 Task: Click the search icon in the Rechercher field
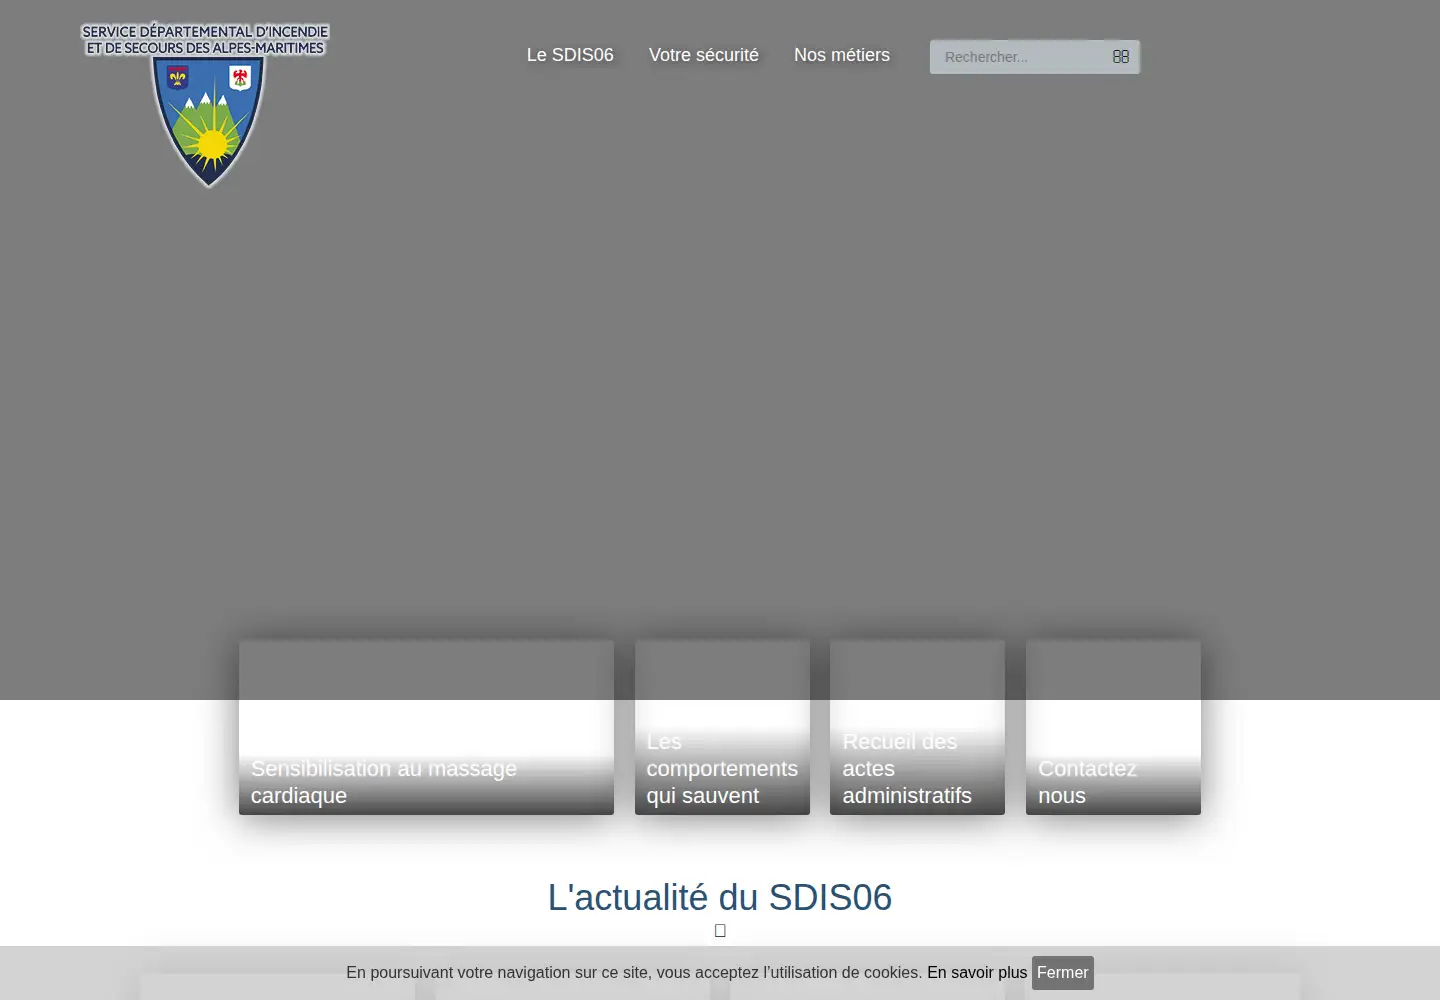tap(1121, 57)
